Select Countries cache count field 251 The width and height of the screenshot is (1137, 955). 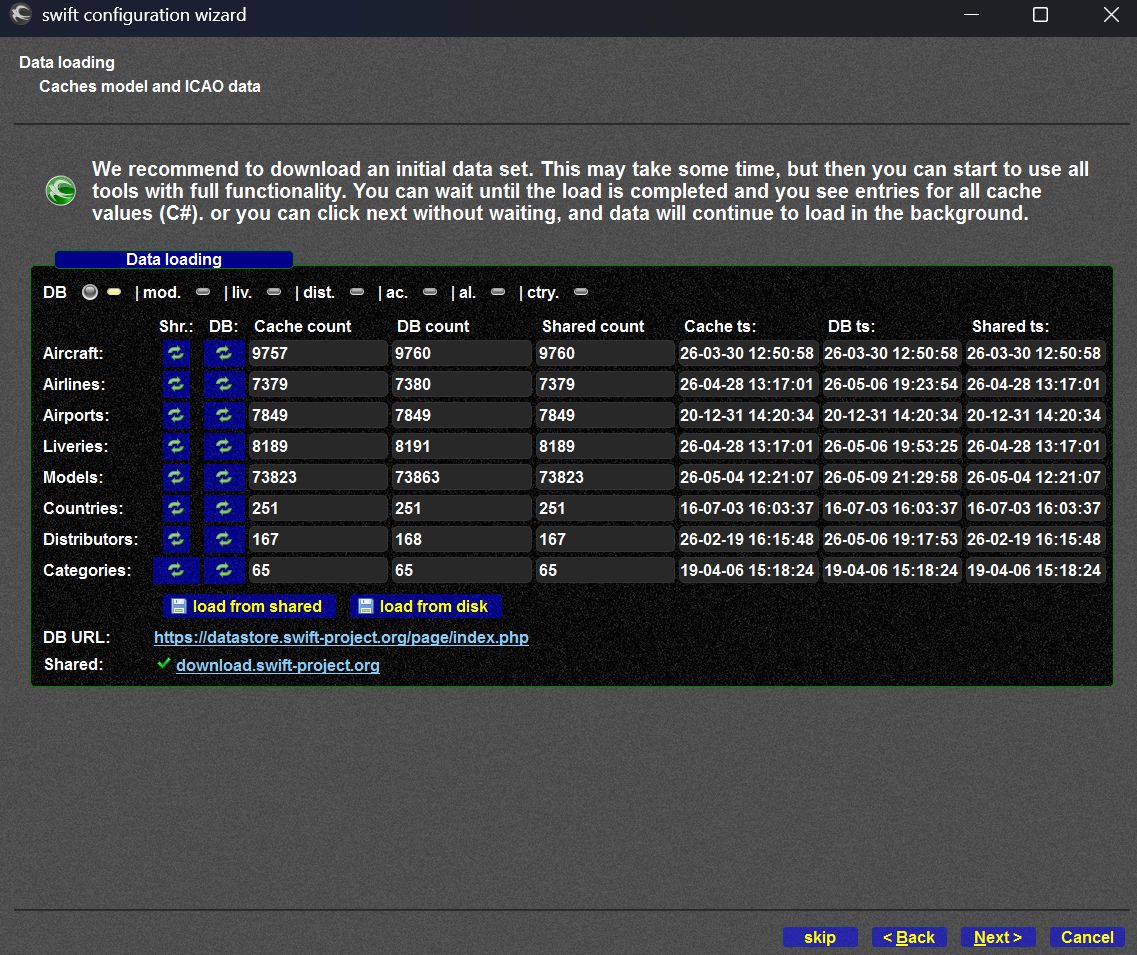tap(318, 508)
